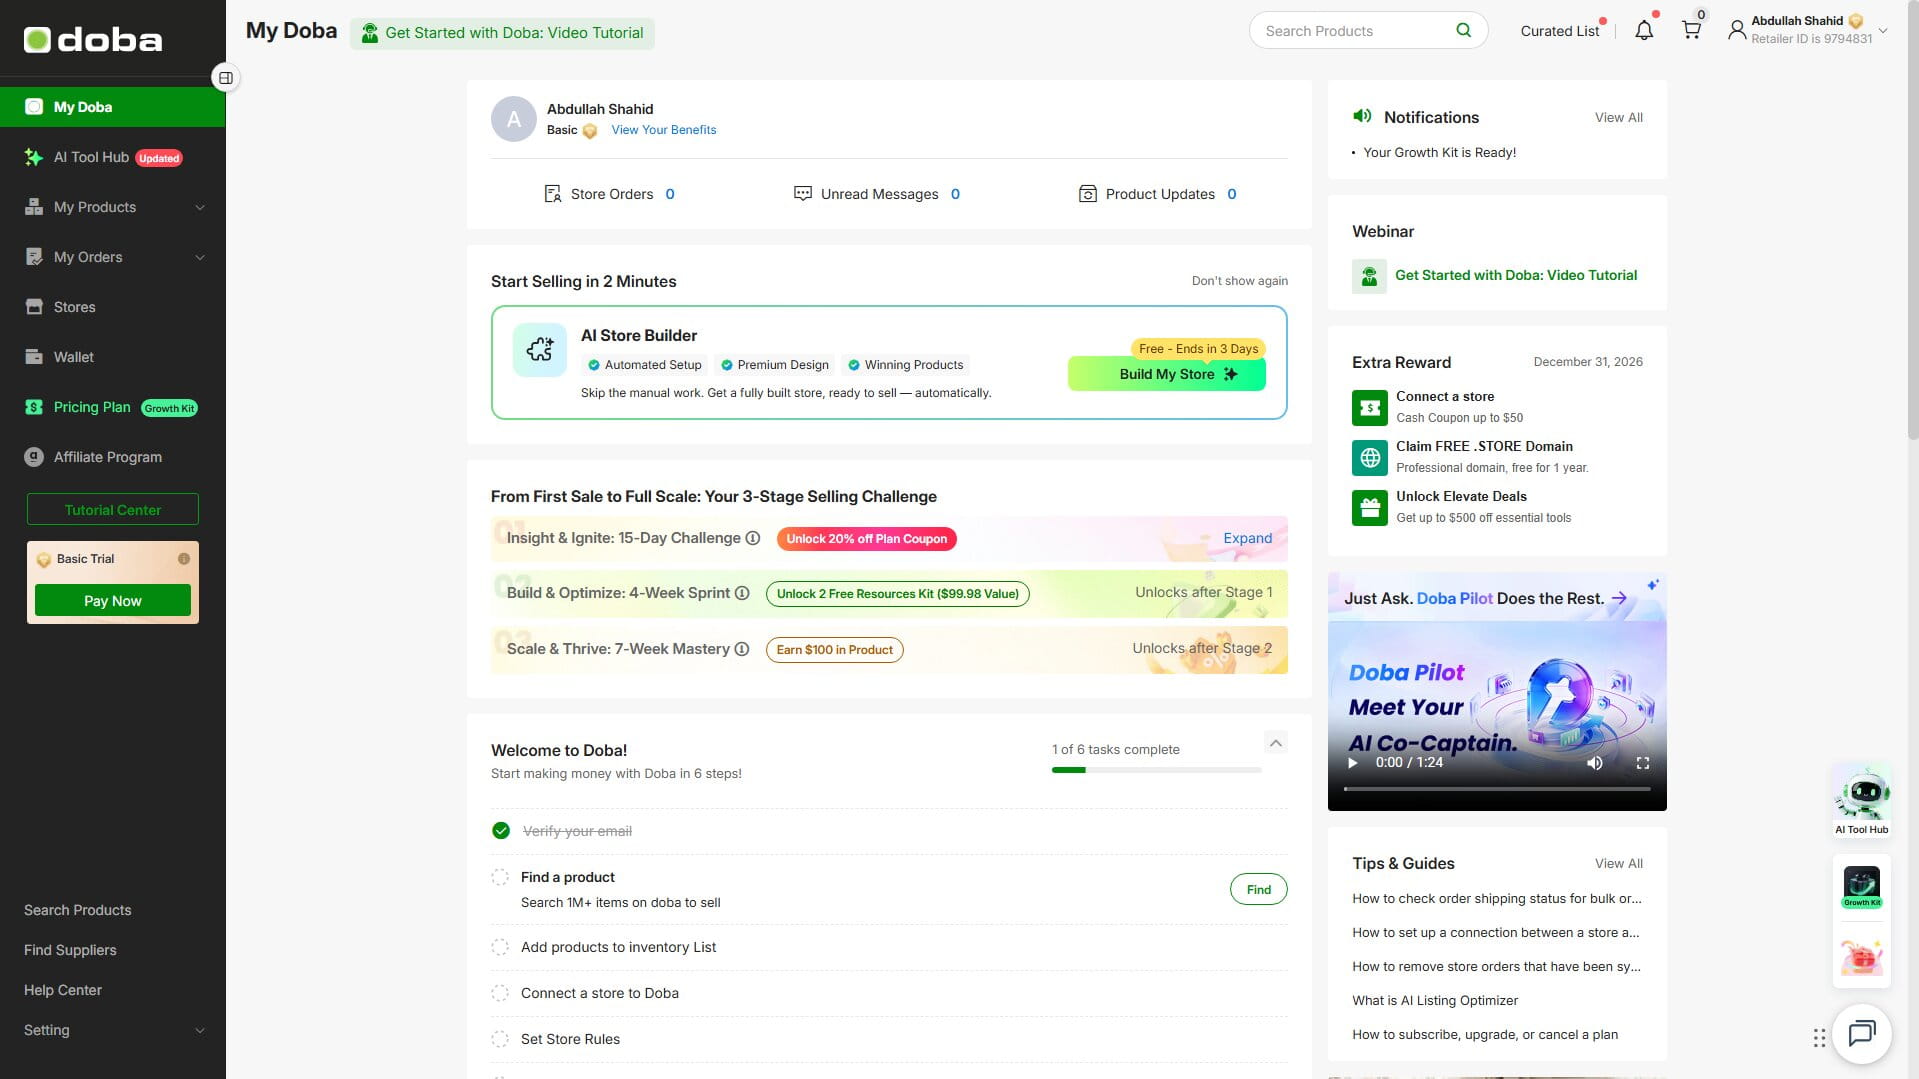Open the shopping cart icon
The image size is (1919, 1079).
pyautogui.click(x=1691, y=30)
